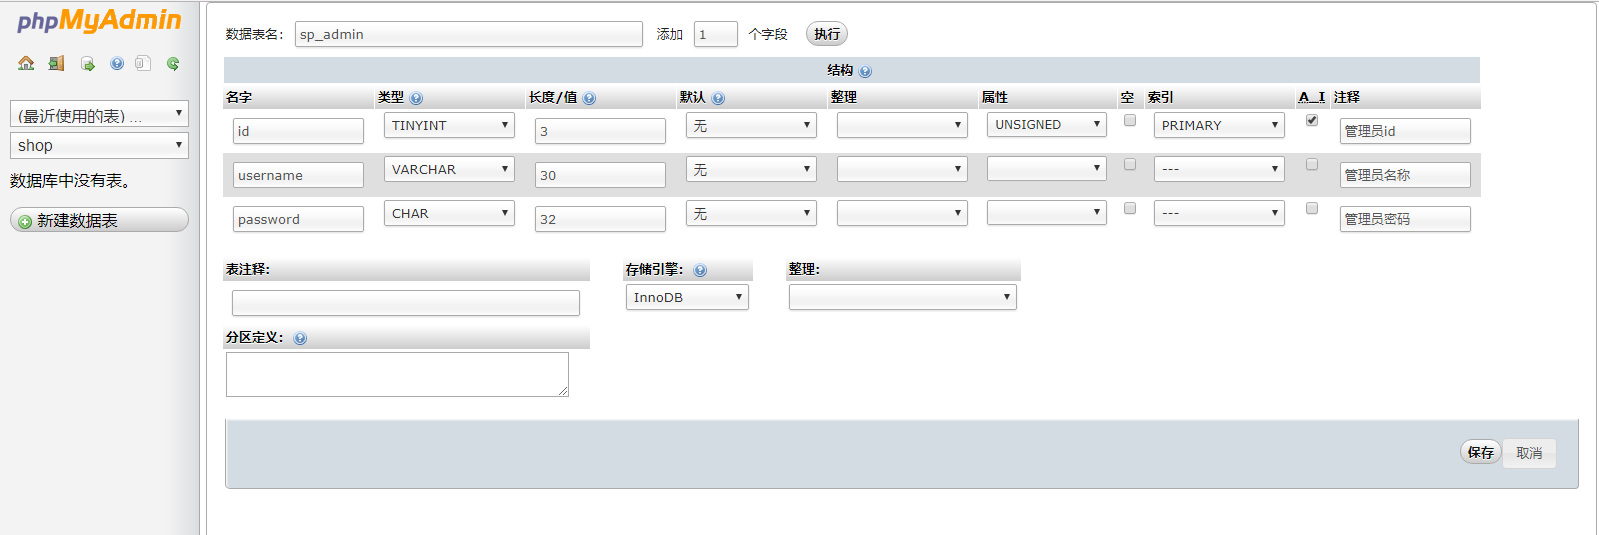Screen dimensions: 1599x535
Task: Click the 管理员名称 comment field
Action: (1405, 175)
